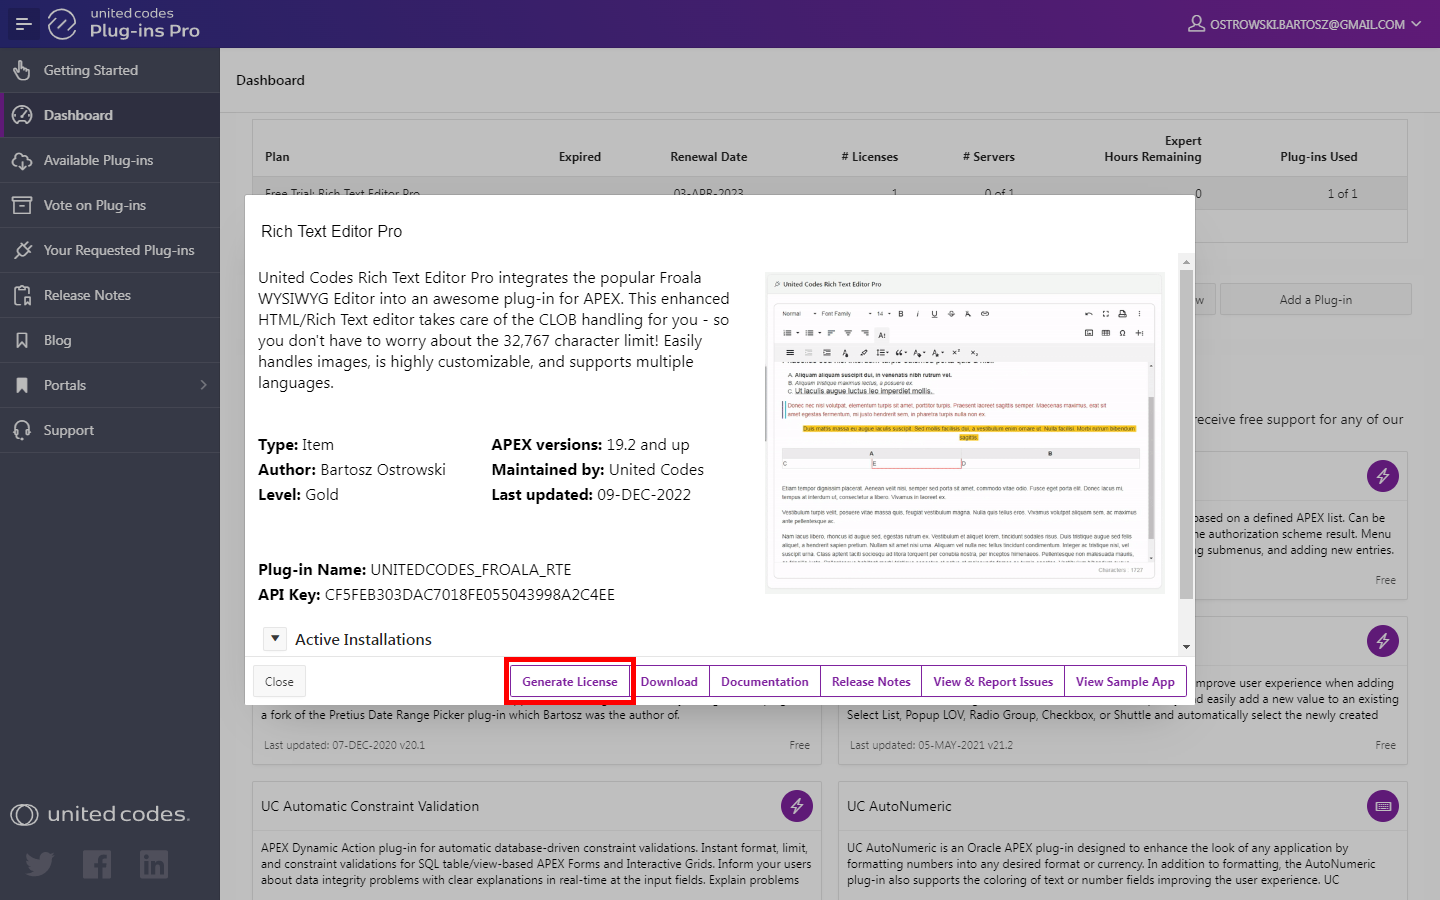
Task: Click the Plug-in Name UNITEDCODES_FROALA_RTE text
Action: 471,570
